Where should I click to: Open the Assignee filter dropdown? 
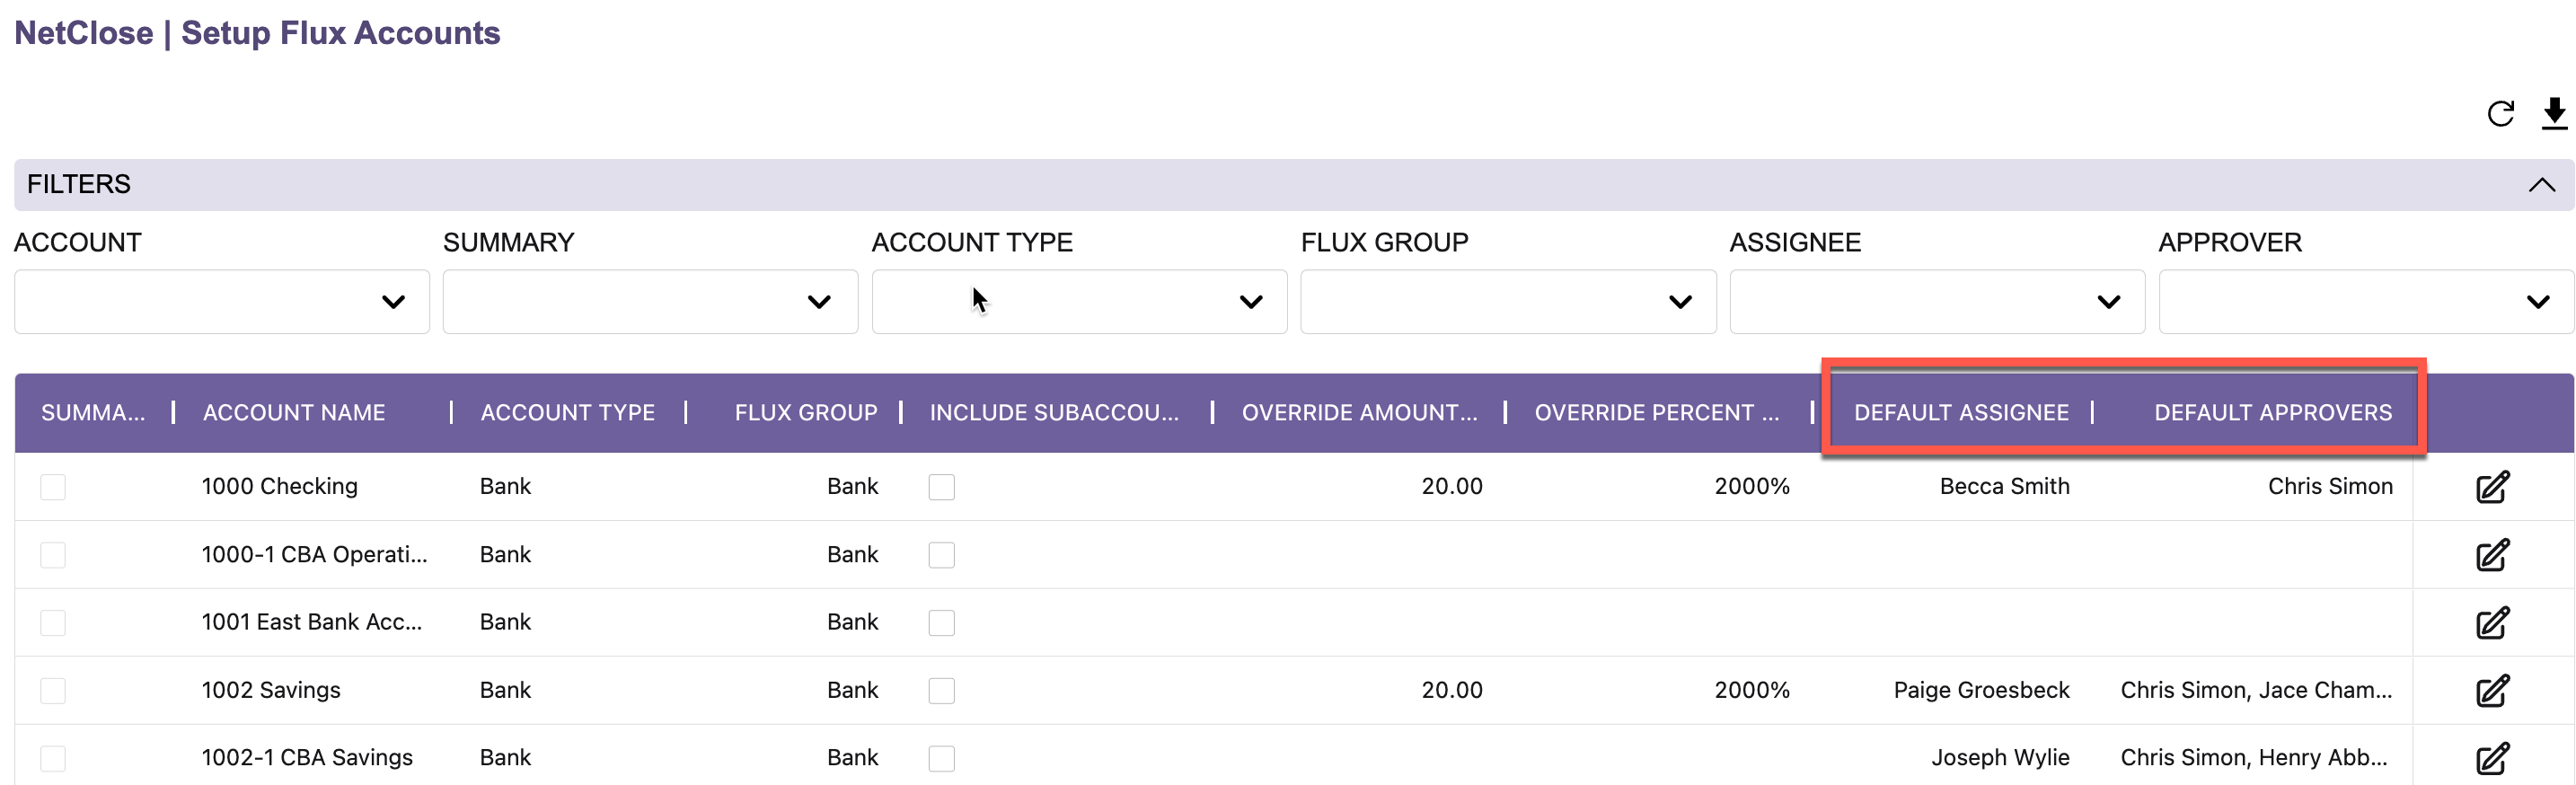(1936, 302)
